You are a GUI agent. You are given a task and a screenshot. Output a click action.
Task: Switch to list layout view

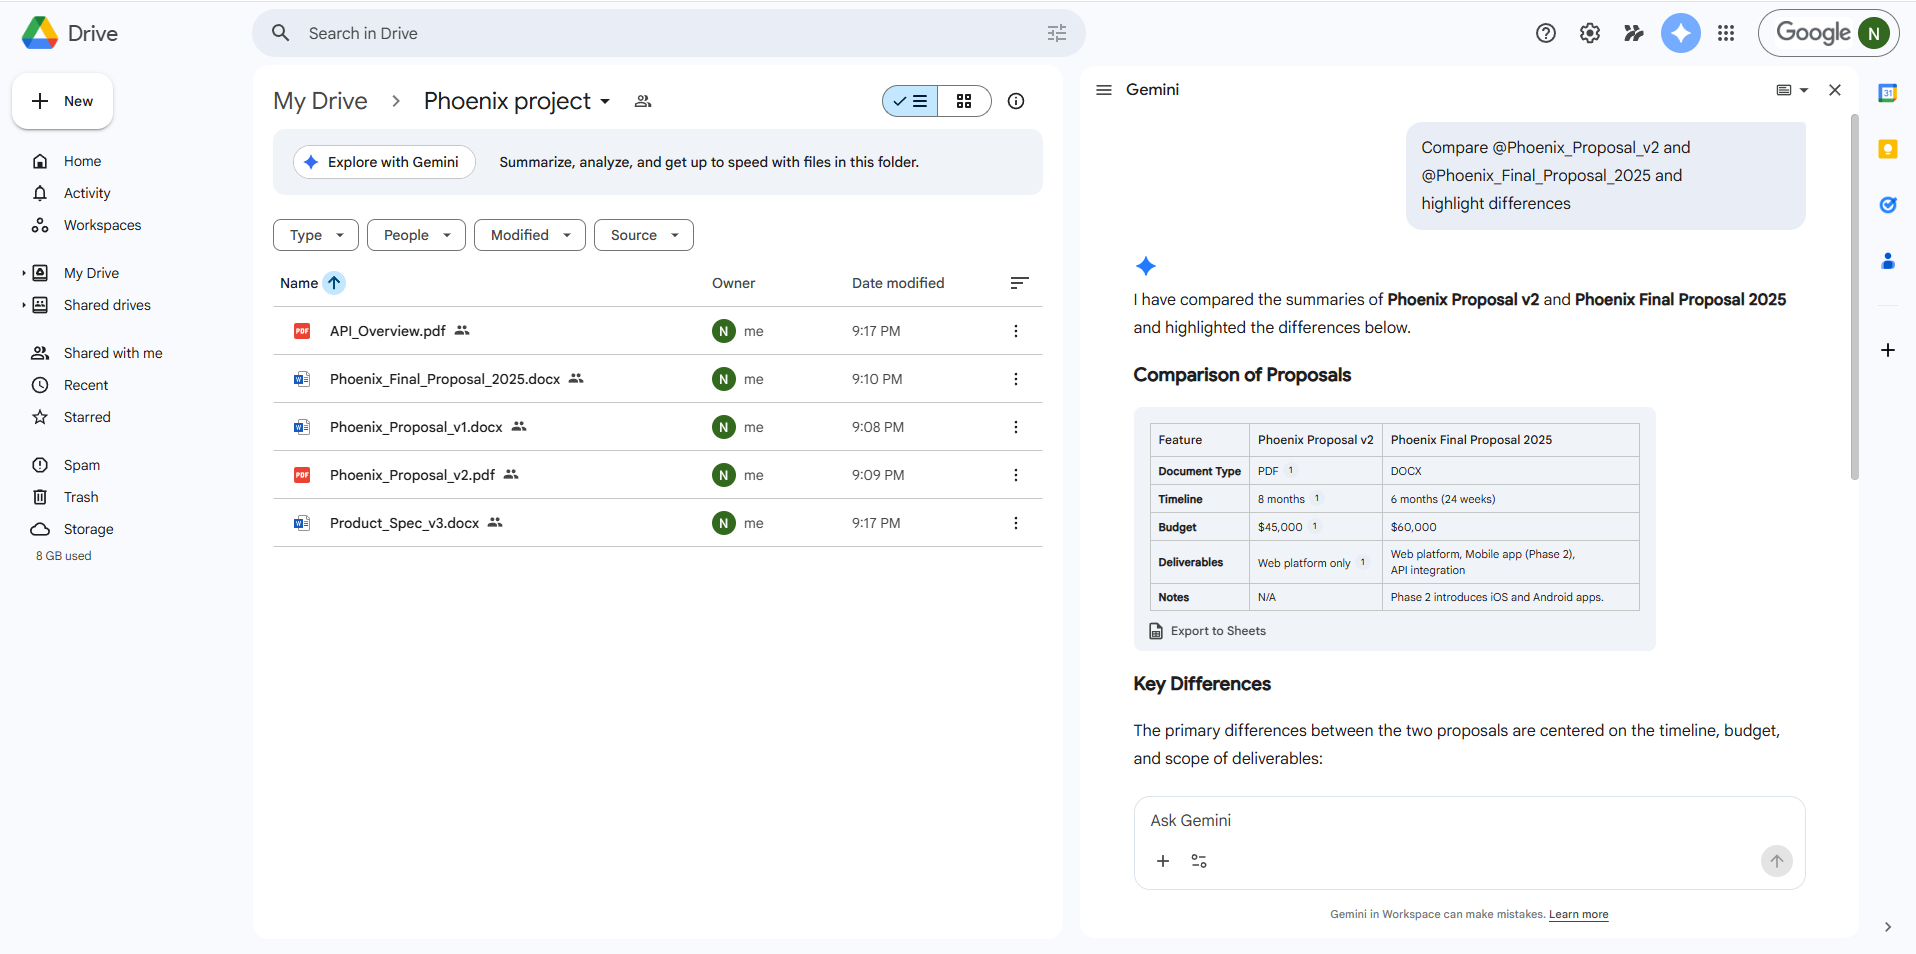coord(910,101)
